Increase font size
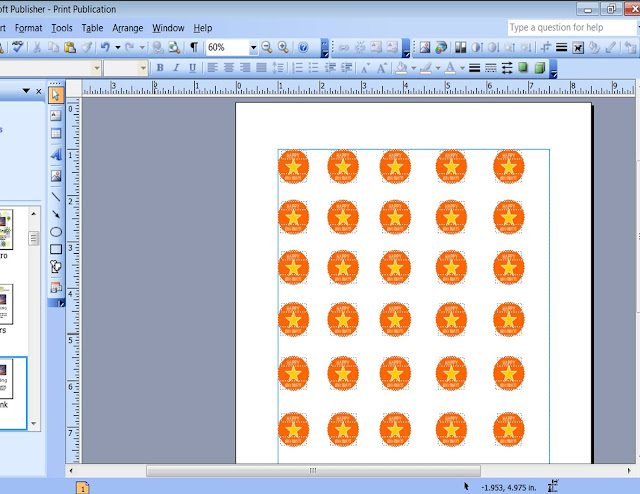This screenshot has height=494, width=640. point(382,68)
